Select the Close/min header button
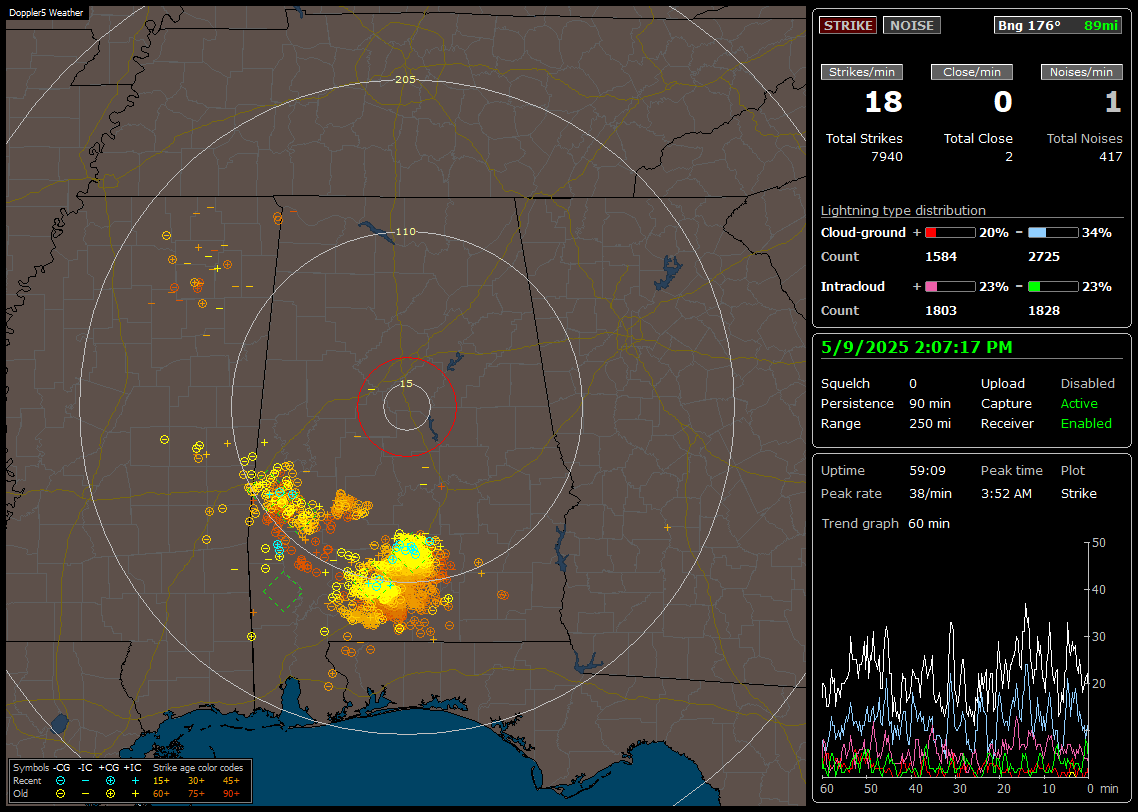Screen dimensions: 1138x812 pyautogui.click(x=972, y=72)
